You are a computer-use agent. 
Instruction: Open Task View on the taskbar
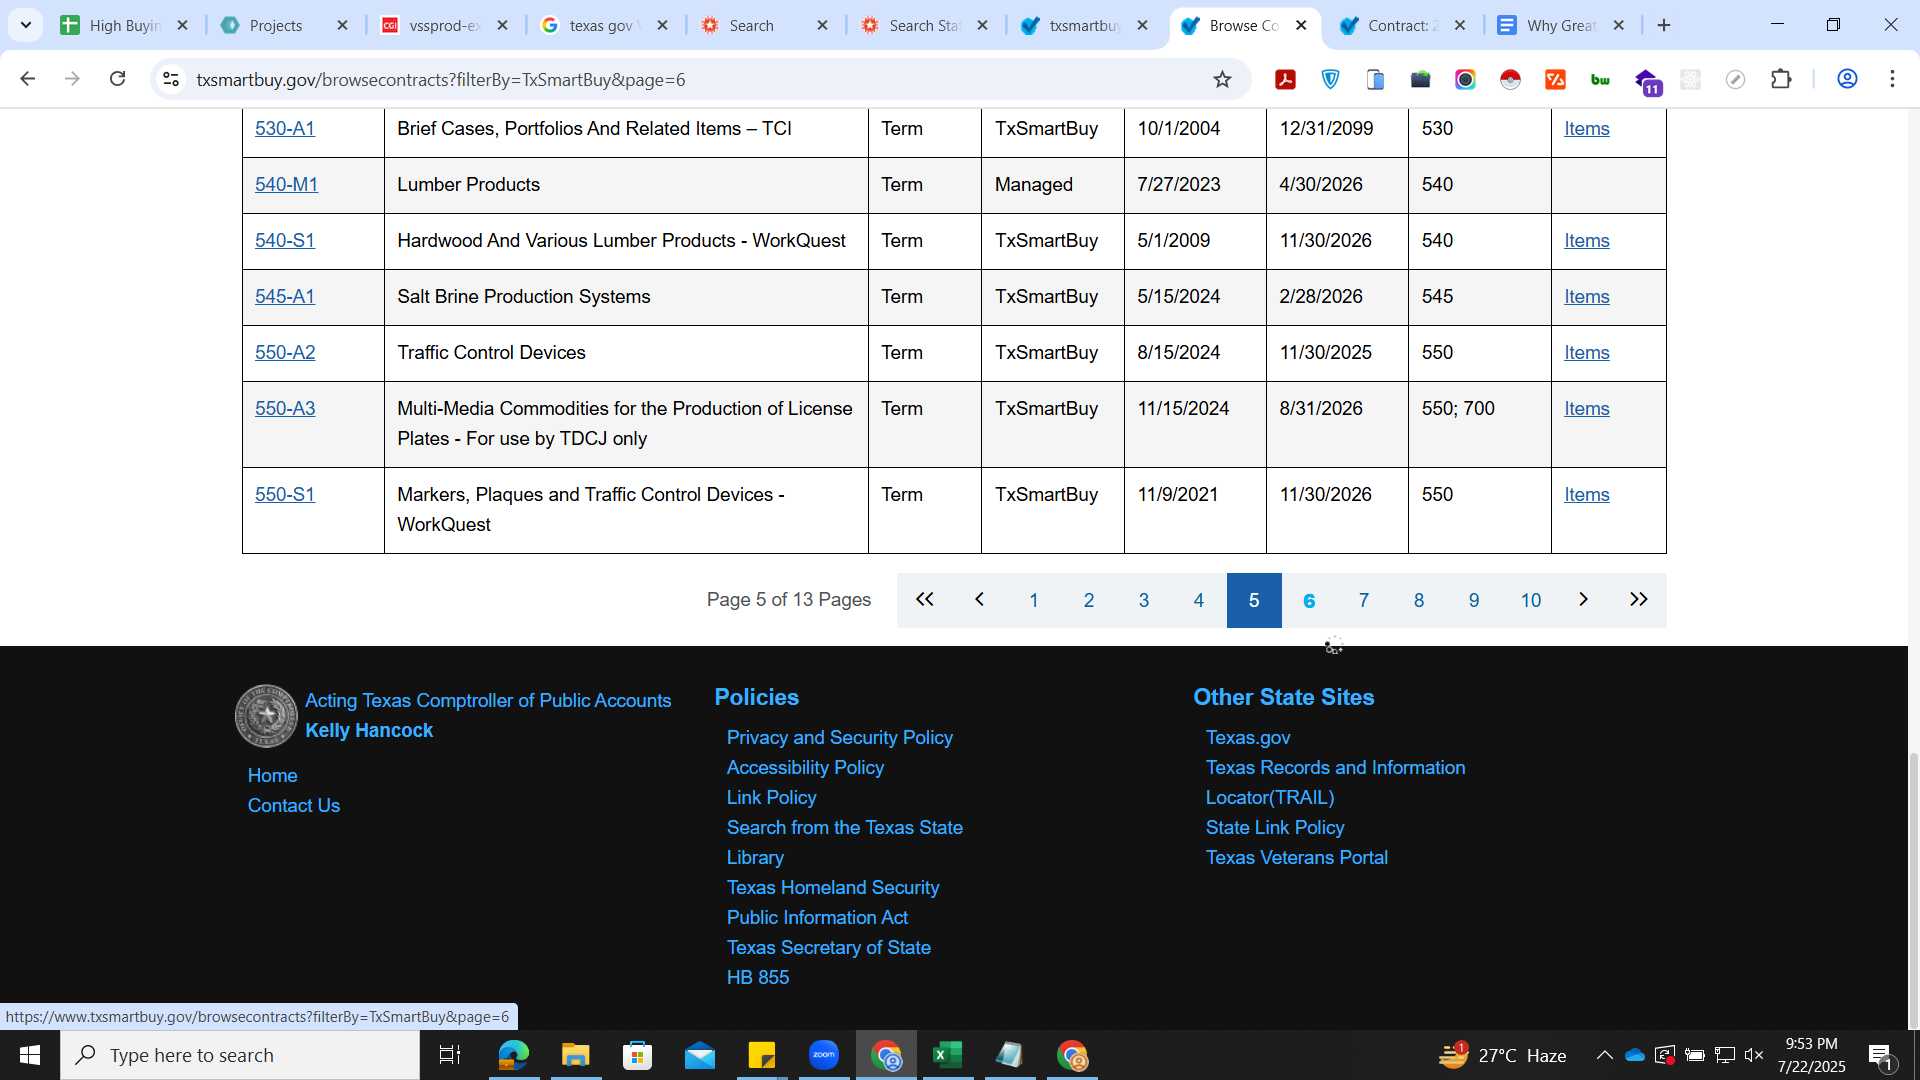click(x=450, y=1055)
